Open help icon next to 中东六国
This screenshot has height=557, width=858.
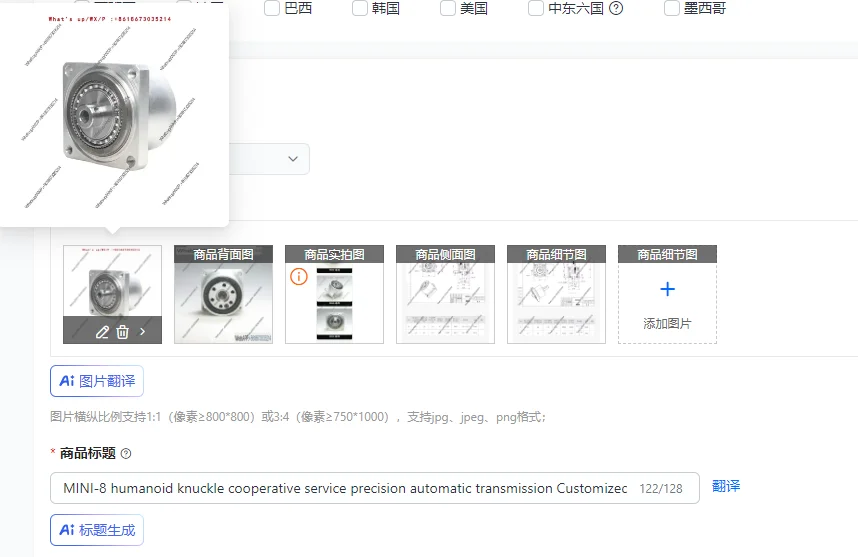coord(616,8)
